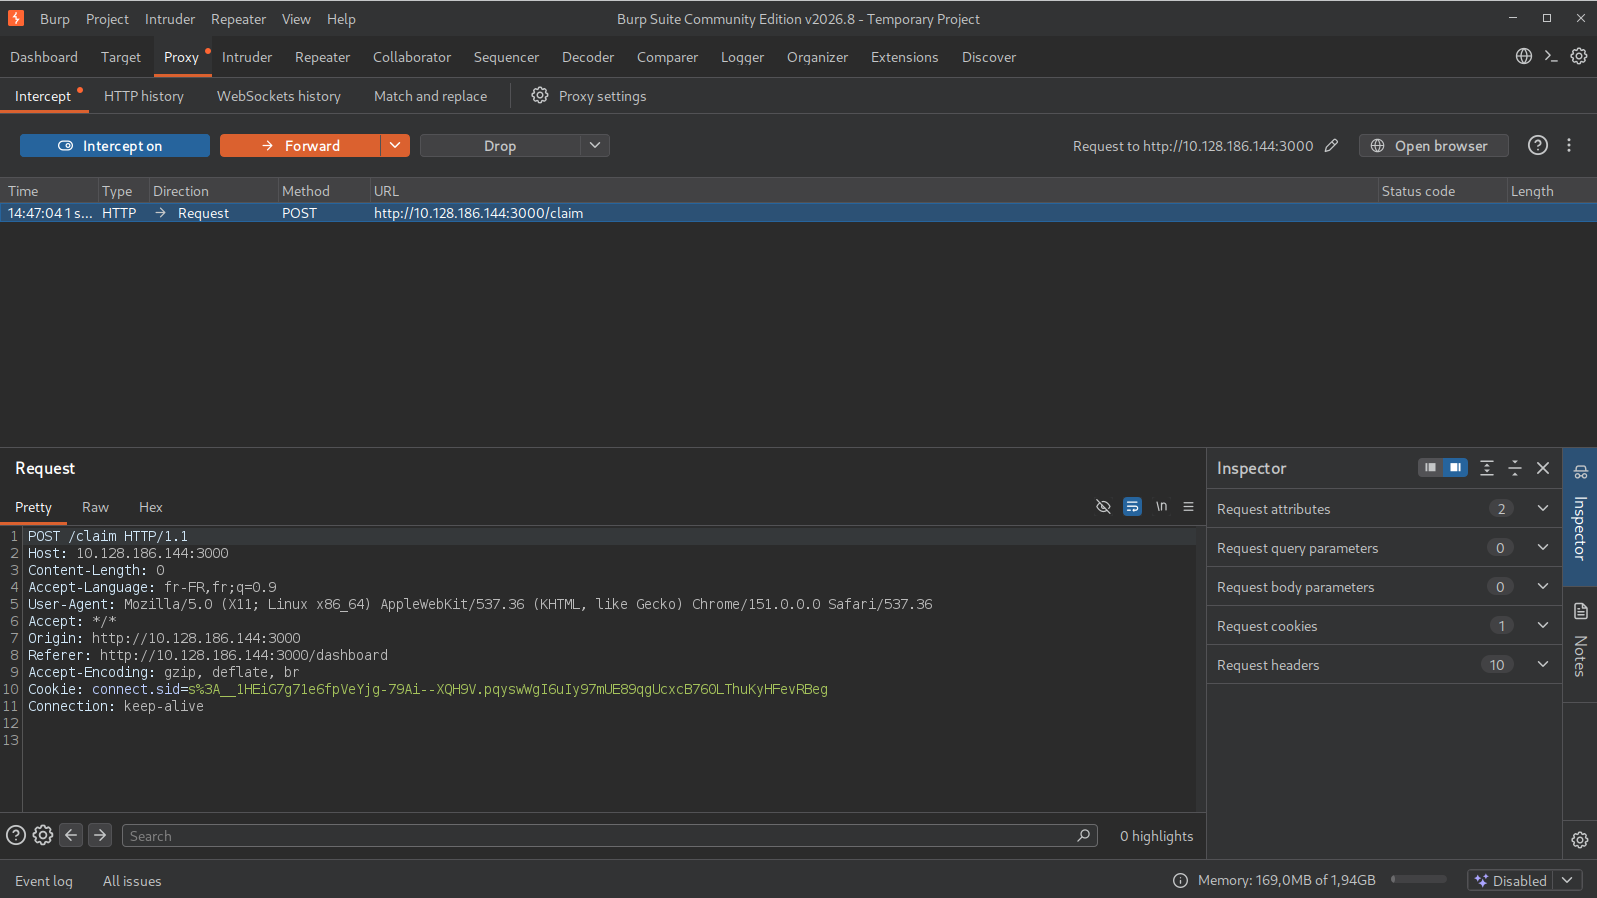Viewport: 1597px width, 898px height.
Task: Expand Request query parameters section
Action: (1384, 548)
